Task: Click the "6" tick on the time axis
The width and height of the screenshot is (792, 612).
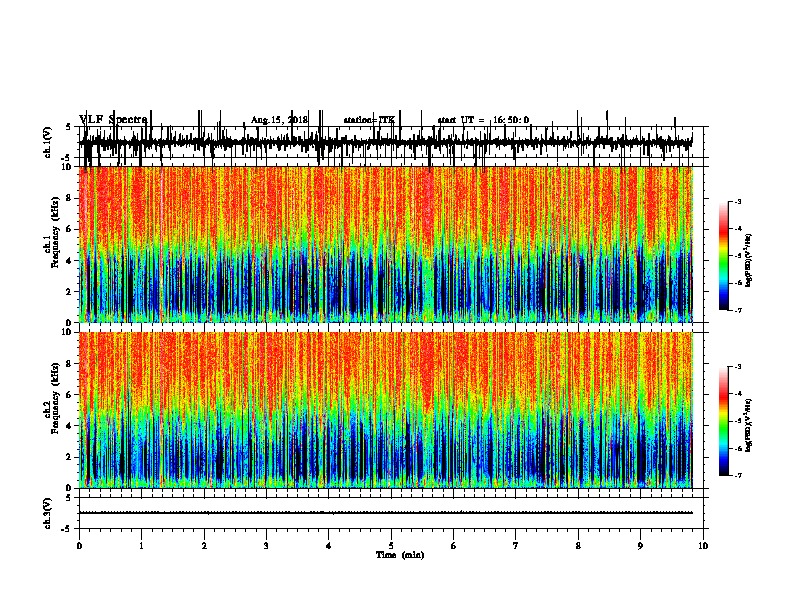Action: coord(454,546)
